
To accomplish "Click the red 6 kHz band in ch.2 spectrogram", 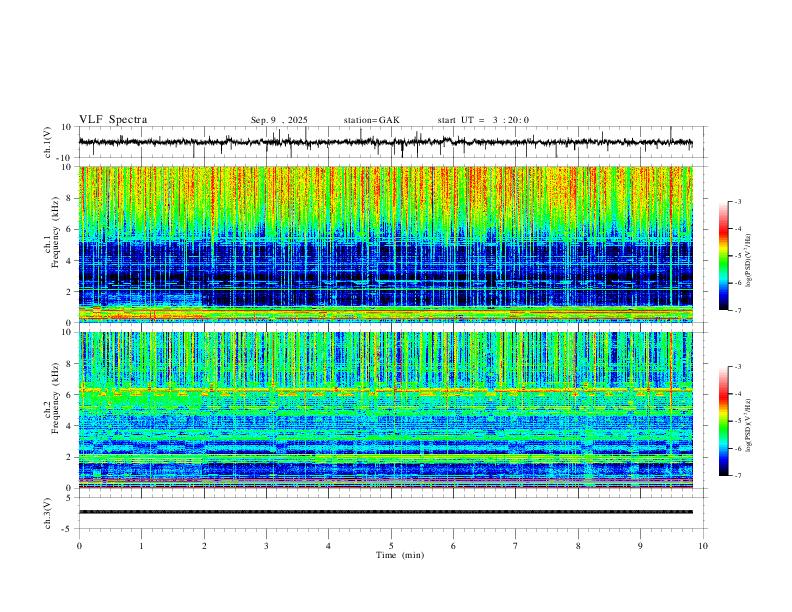I will pos(386,390).
